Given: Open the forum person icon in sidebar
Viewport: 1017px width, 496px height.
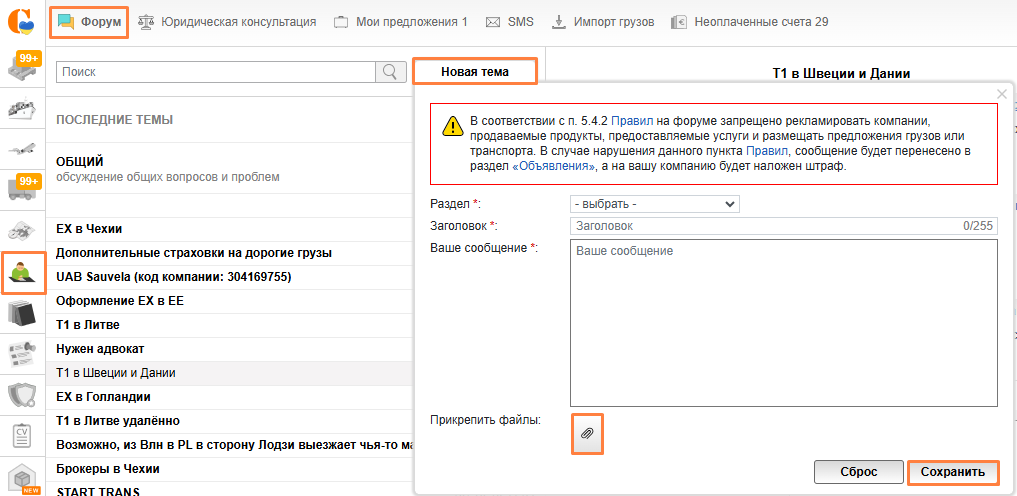Looking at the screenshot, I should tap(22, 272).
